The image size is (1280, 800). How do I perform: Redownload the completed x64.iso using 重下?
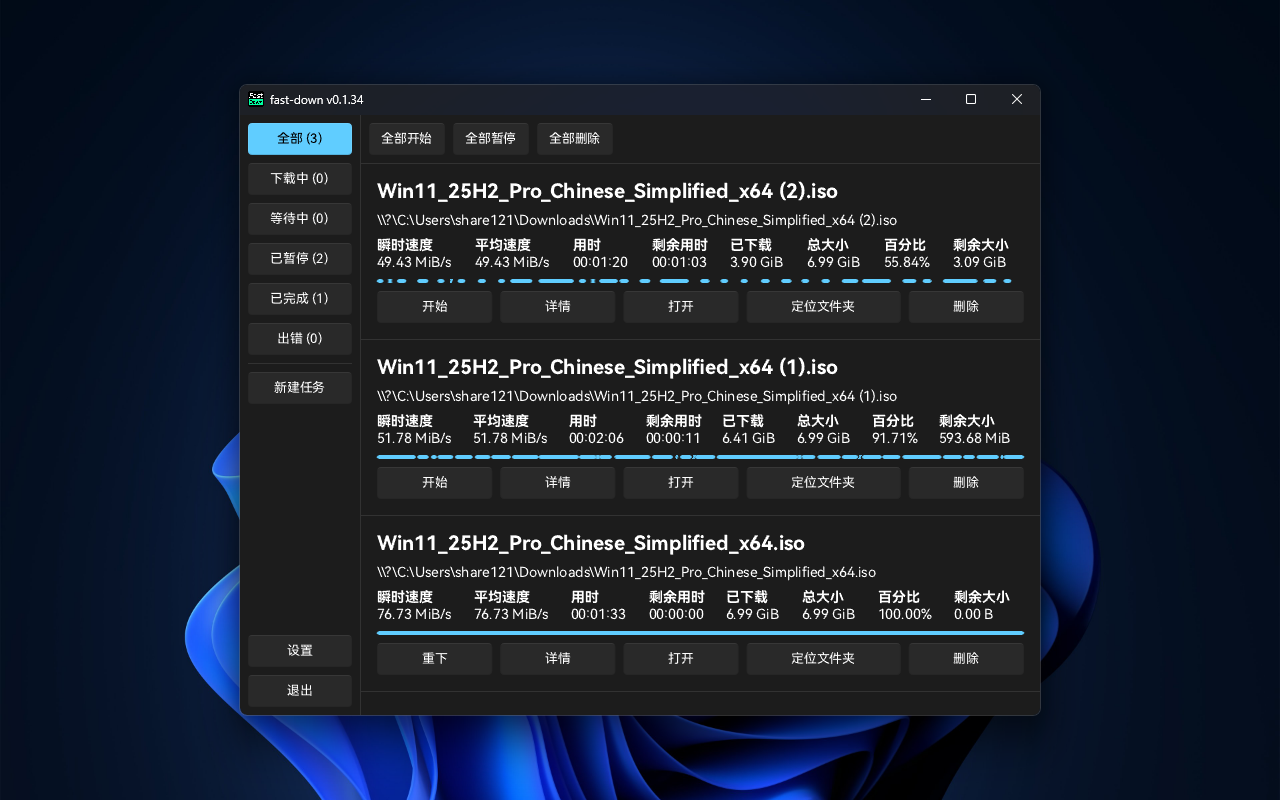click(x=434, y=658)
